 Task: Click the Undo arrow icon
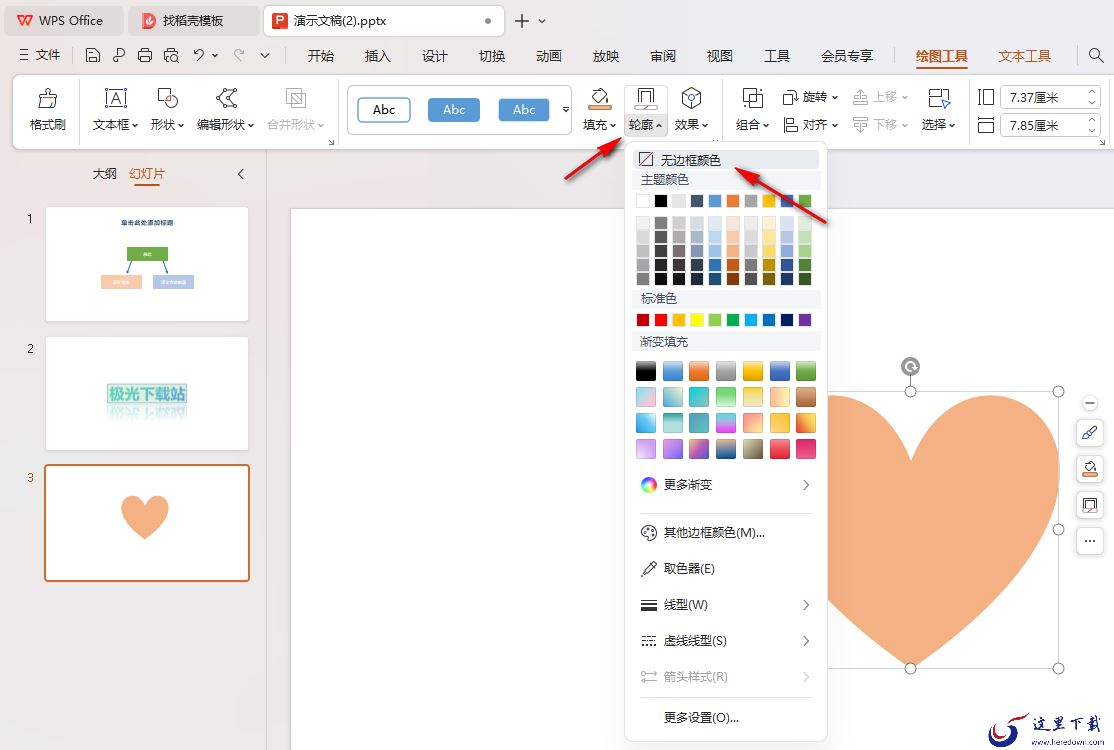point(199,55)
